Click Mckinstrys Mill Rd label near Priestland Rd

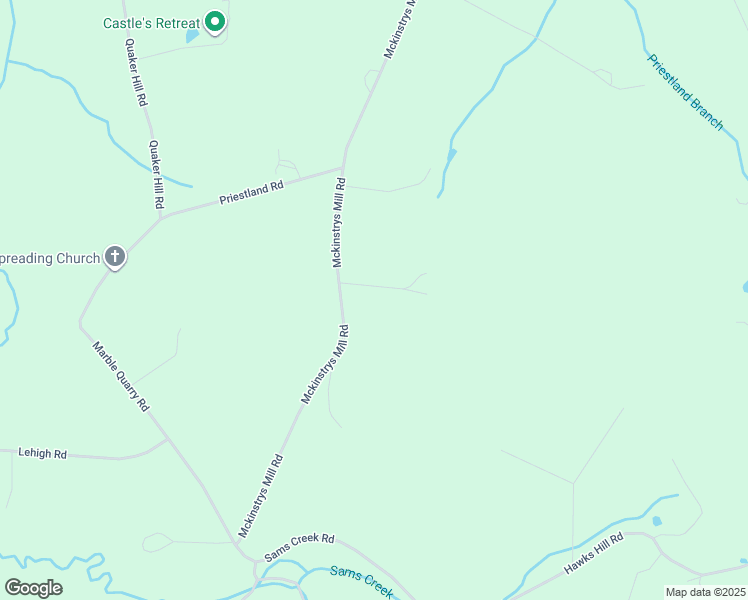tap(338, 222)
